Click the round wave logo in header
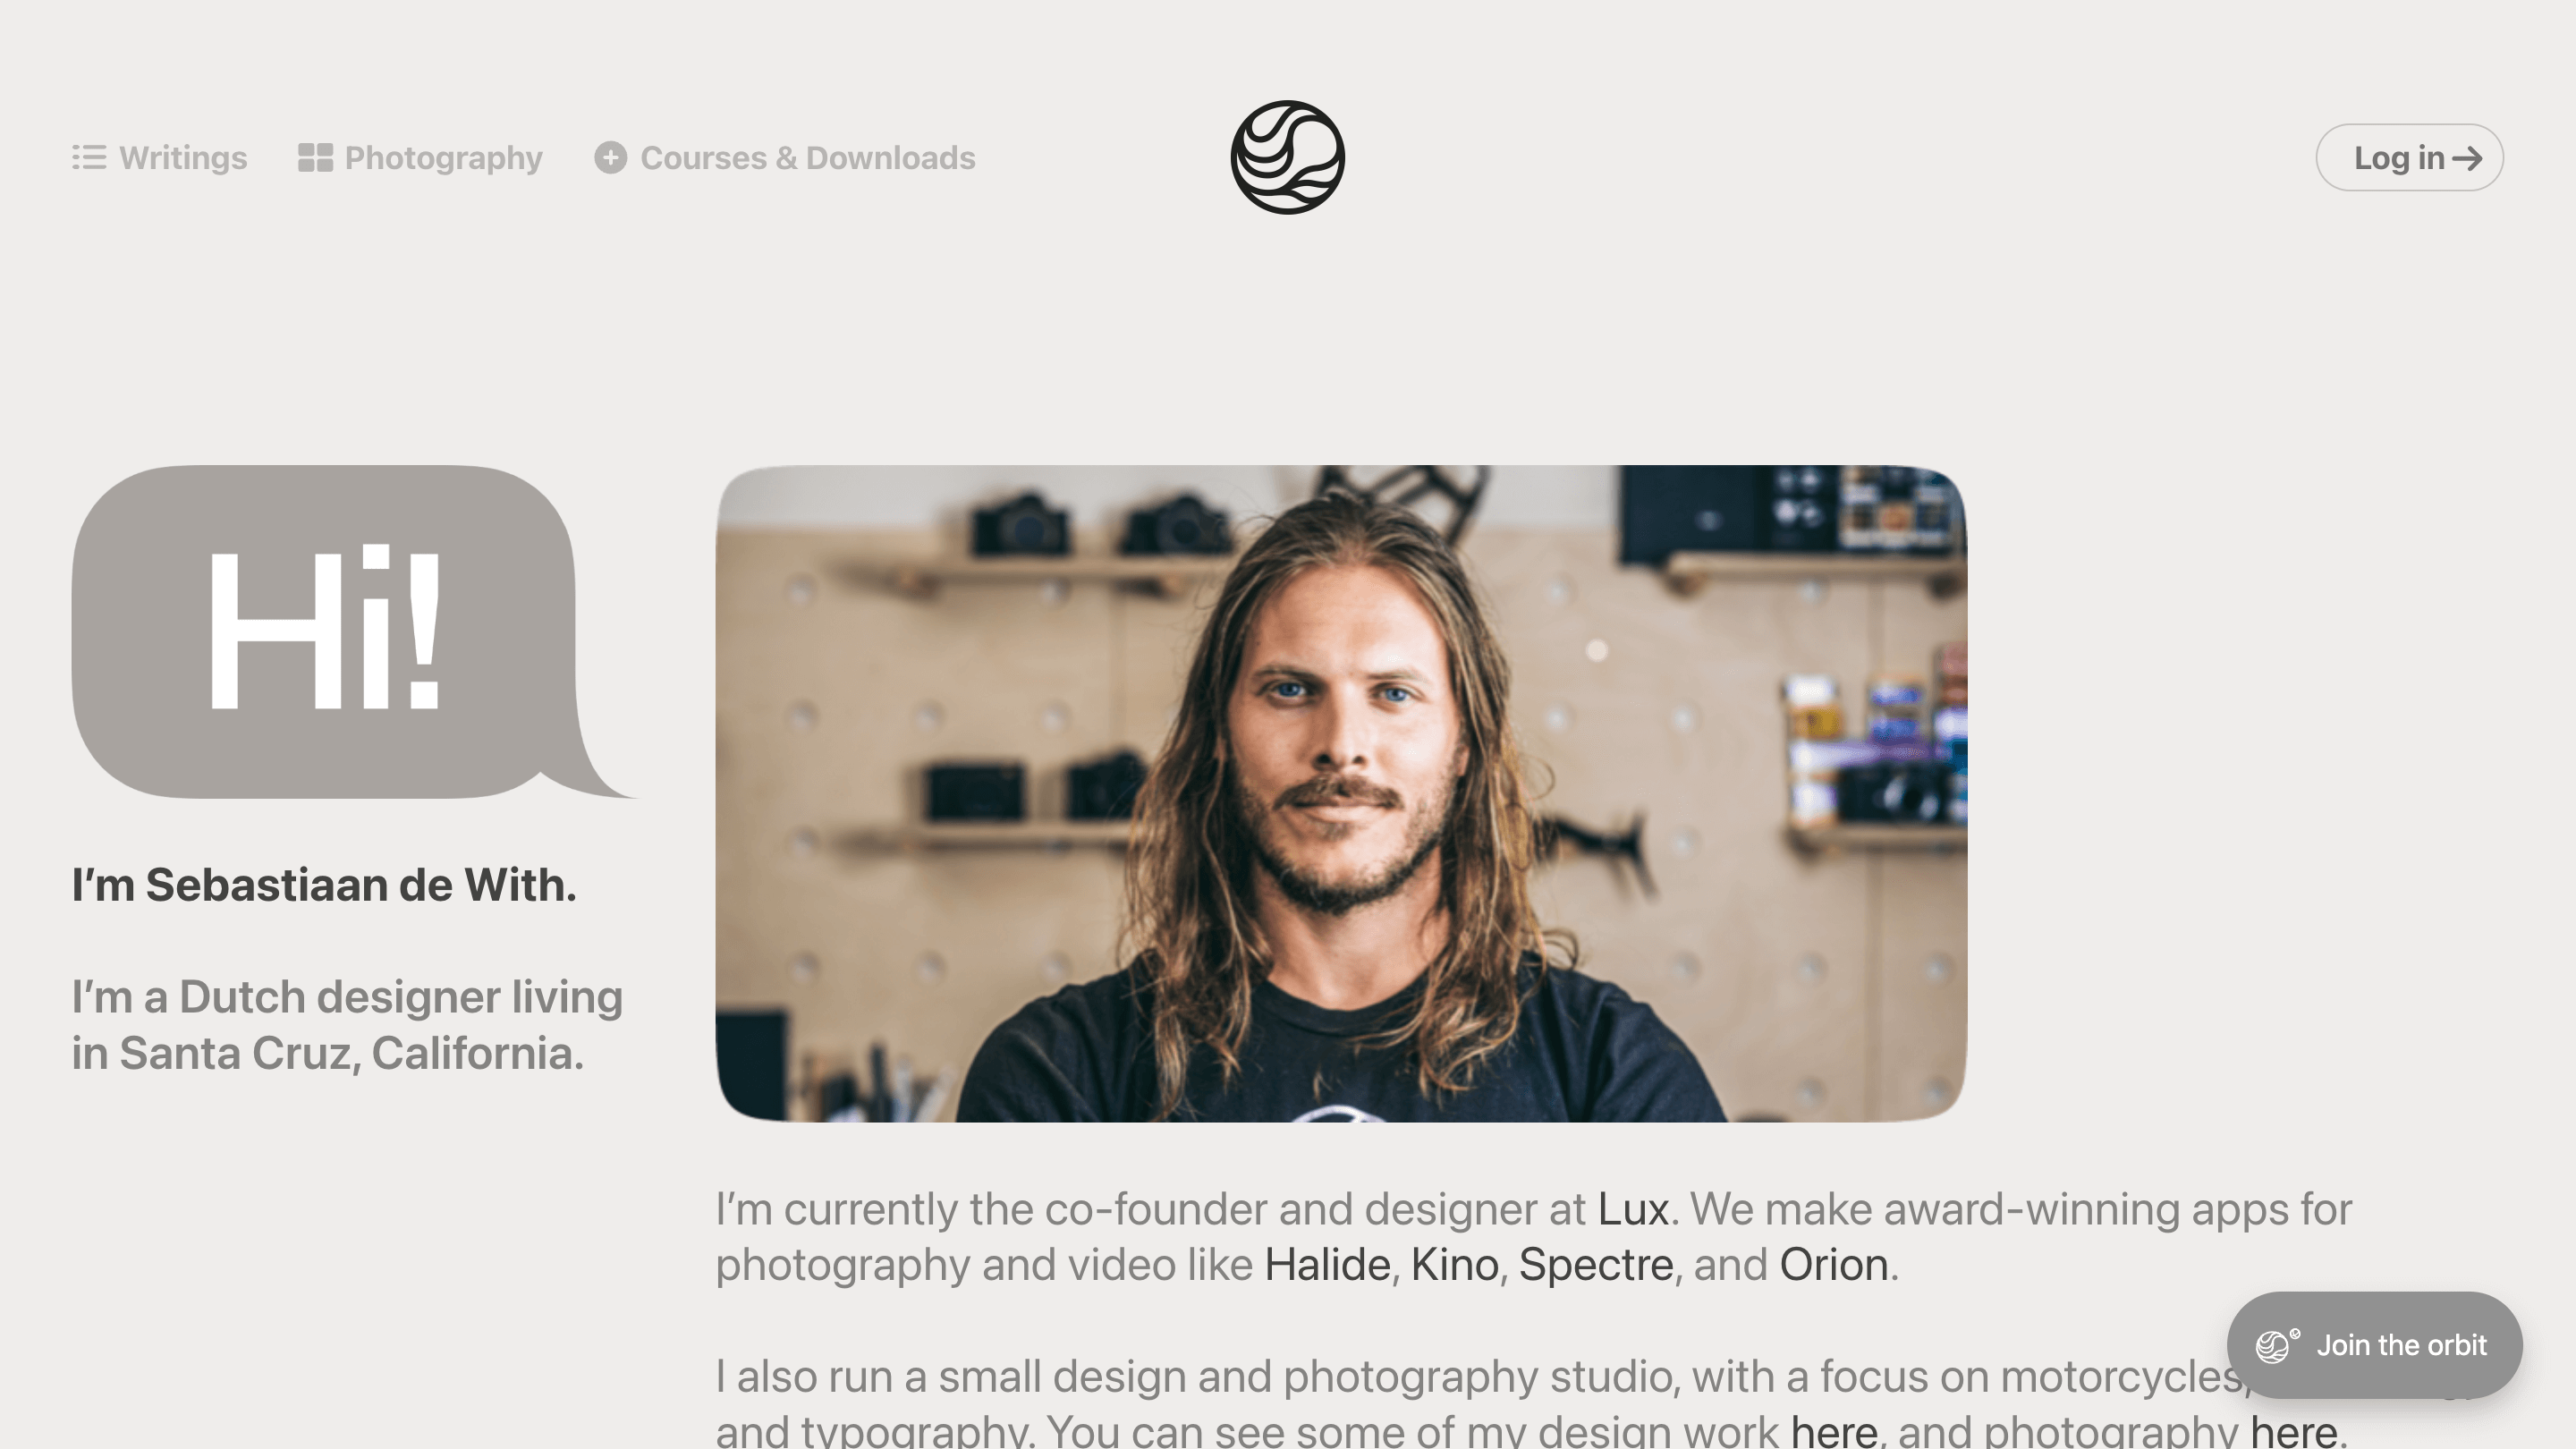 click(x=1287, y=157)
